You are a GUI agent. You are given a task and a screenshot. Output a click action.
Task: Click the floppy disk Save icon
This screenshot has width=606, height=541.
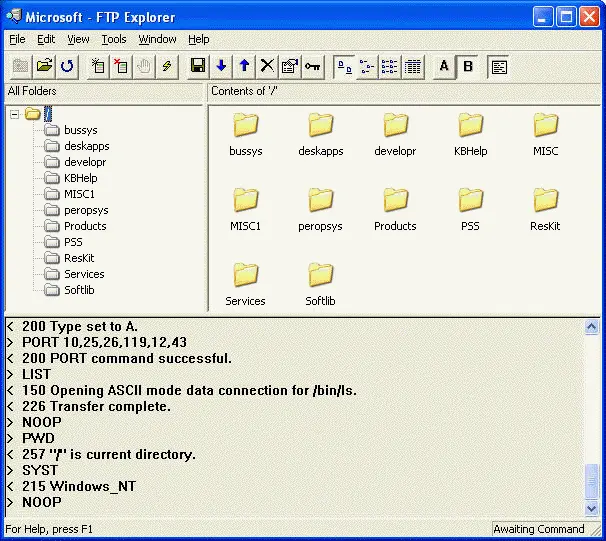[198, 66]
